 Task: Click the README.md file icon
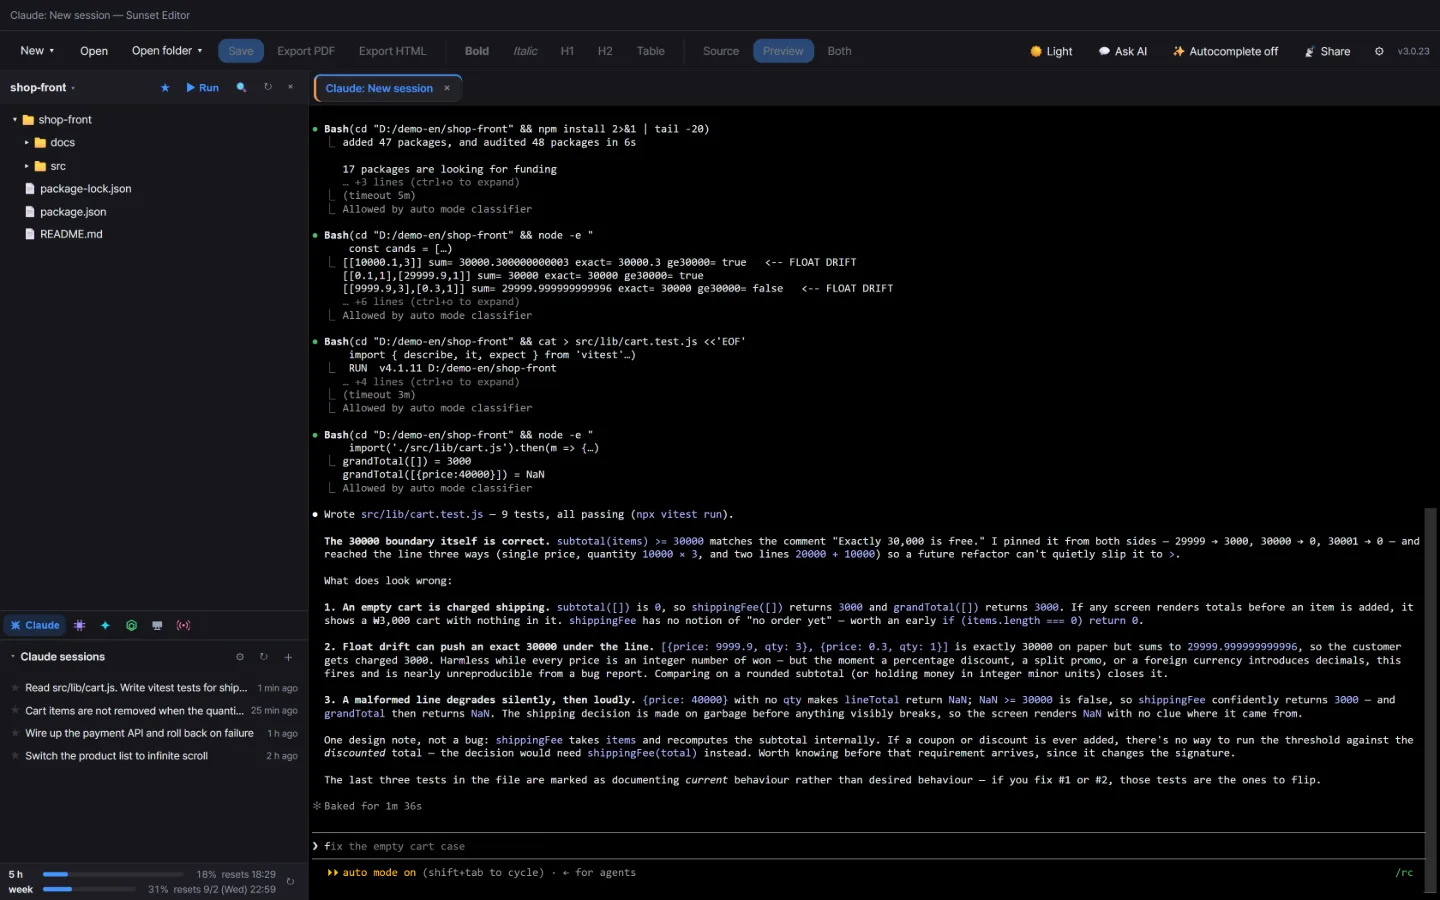[30, 234]
